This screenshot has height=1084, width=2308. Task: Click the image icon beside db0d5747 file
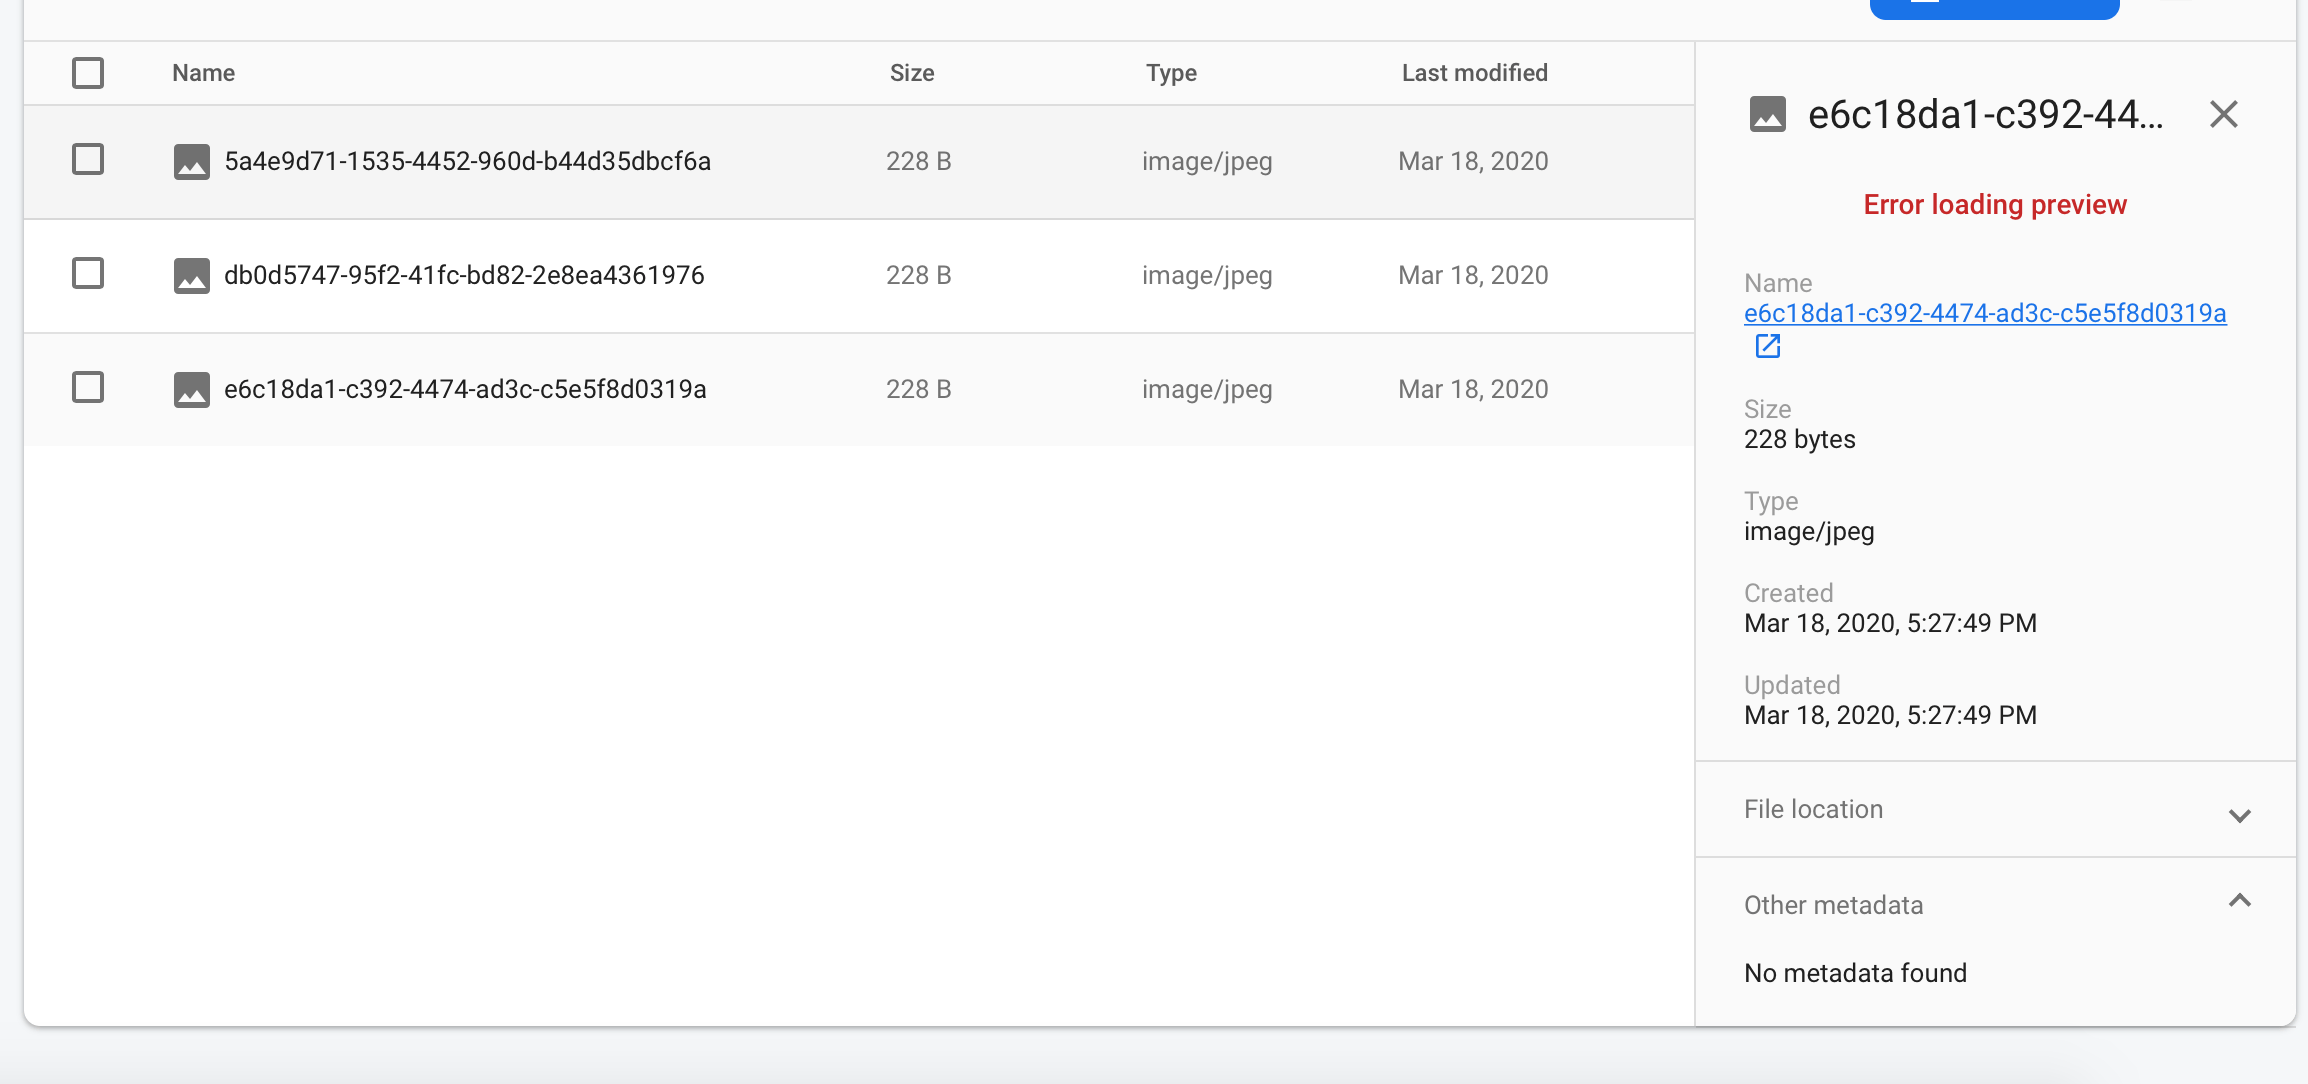point(192,275)
